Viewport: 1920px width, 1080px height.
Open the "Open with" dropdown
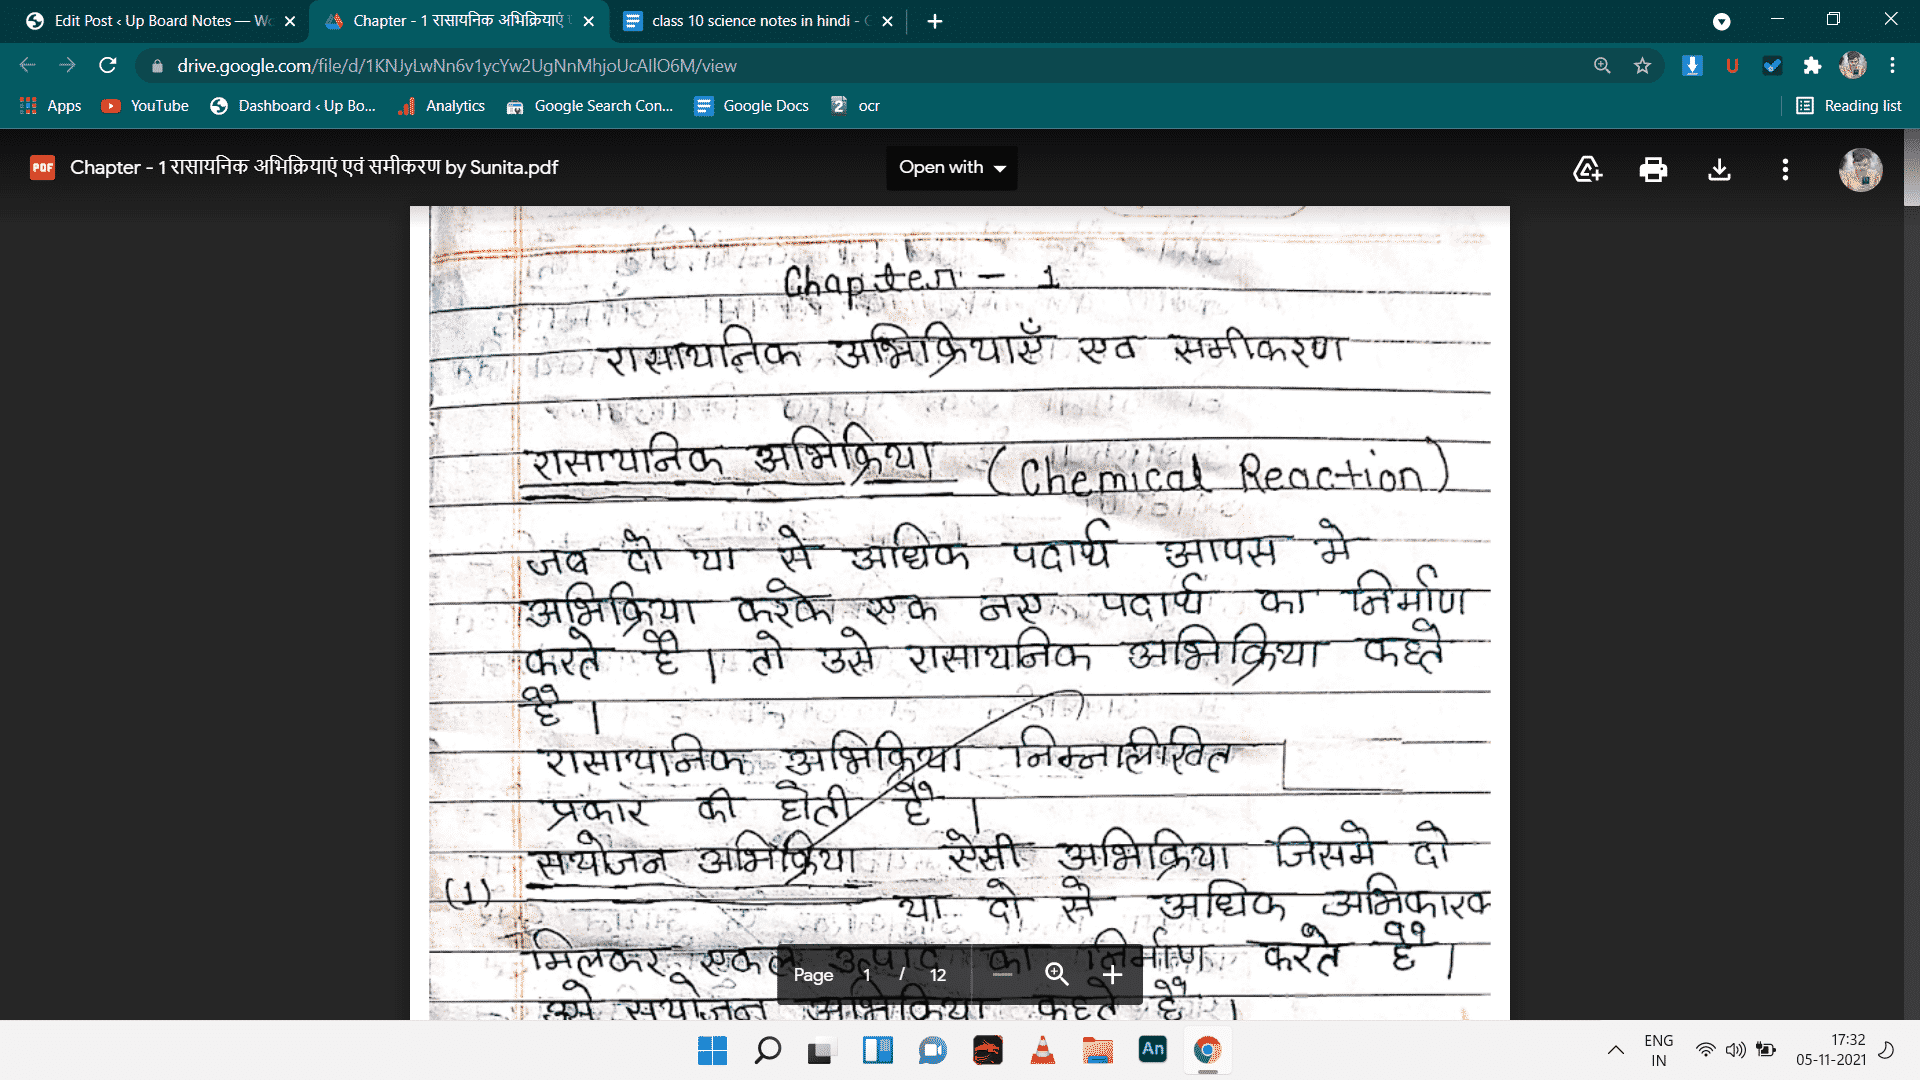[x=950, y=168]
